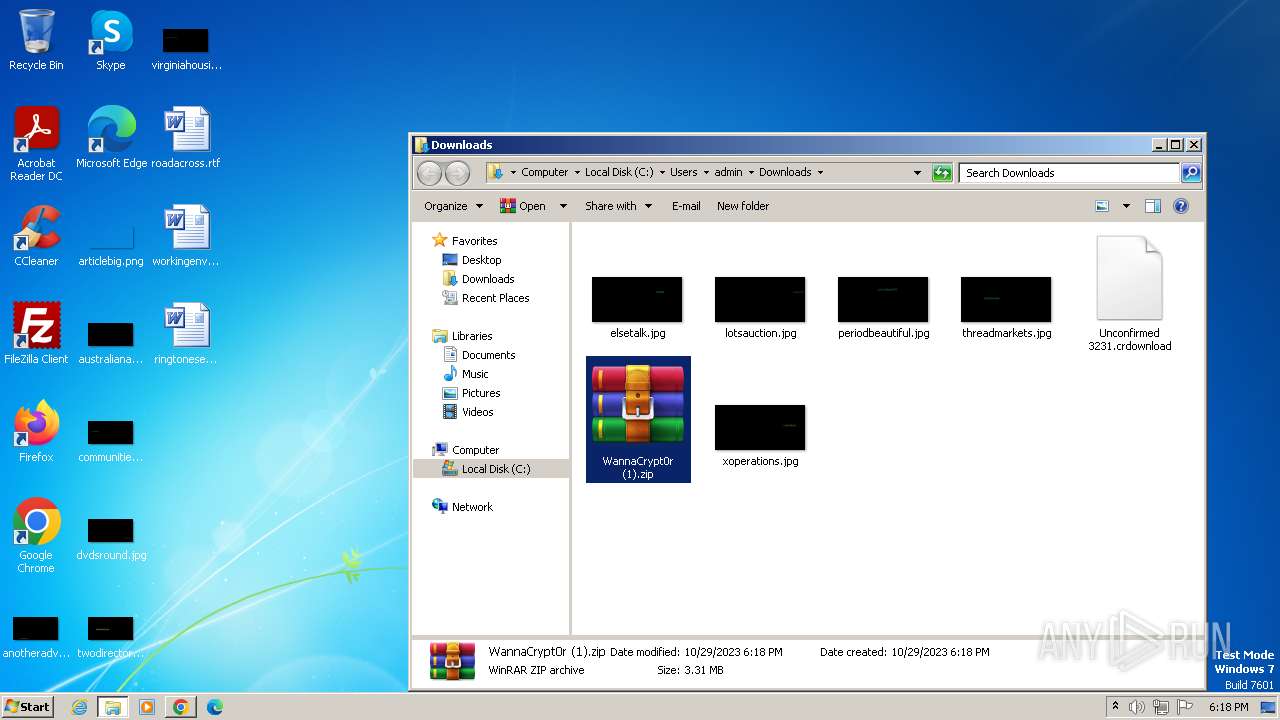Image resolution: width=1280 pixels, height=720 pixels.
Task: Go back with Explorer Back arrow
Action: click(x=429, y=173)
